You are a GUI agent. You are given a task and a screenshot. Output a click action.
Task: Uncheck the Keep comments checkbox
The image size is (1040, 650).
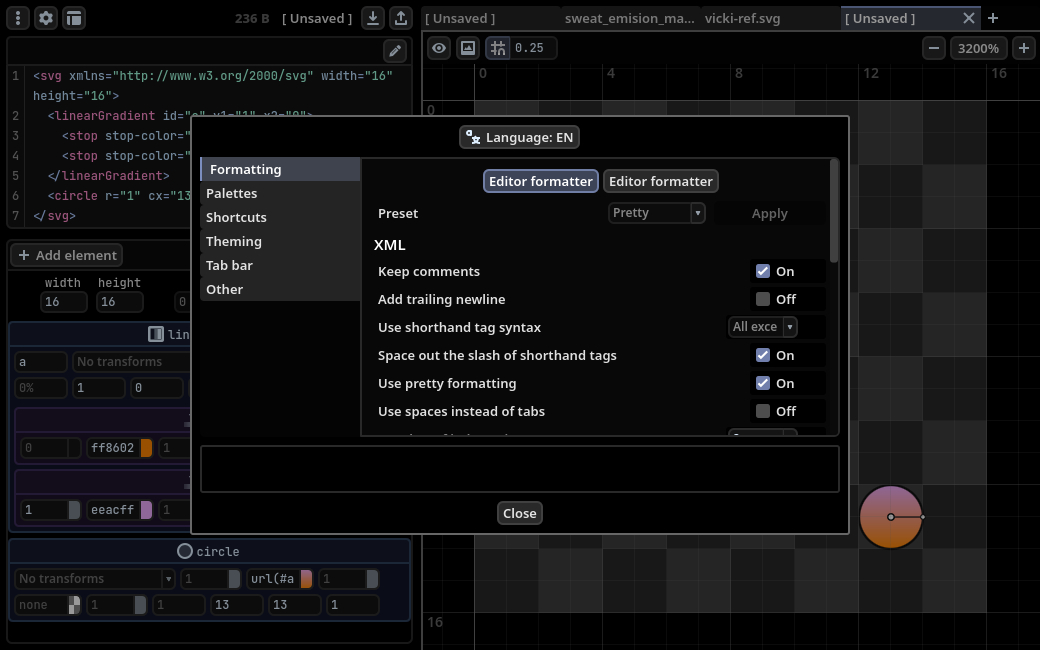(763, 271)
